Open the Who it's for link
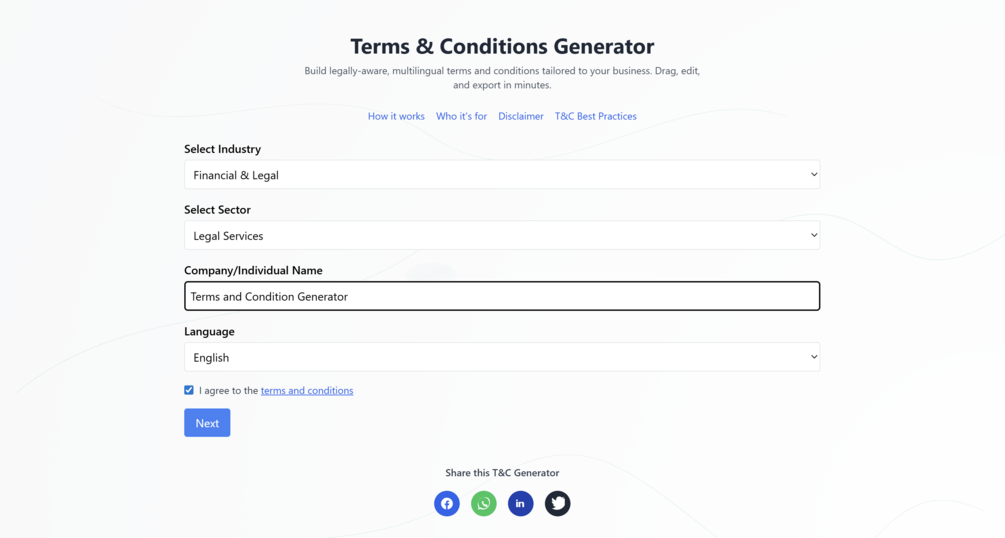 point(461,116)
